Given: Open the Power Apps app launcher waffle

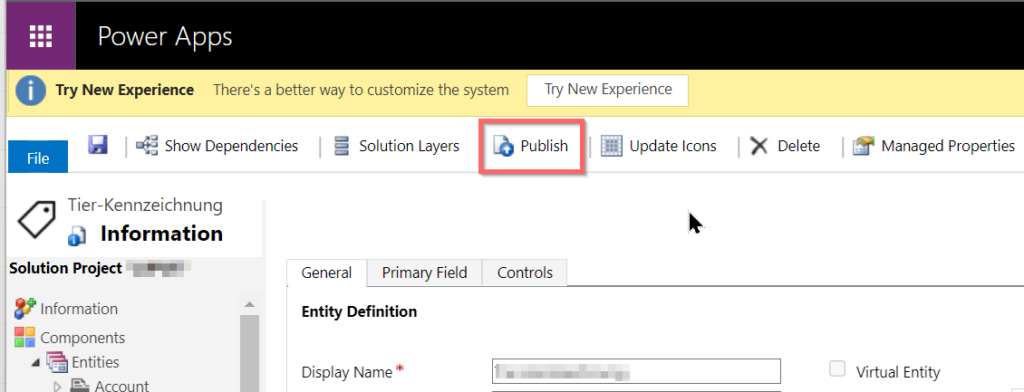Looking at the screenshot, I should pyautogui.click(x=40, y=37).
